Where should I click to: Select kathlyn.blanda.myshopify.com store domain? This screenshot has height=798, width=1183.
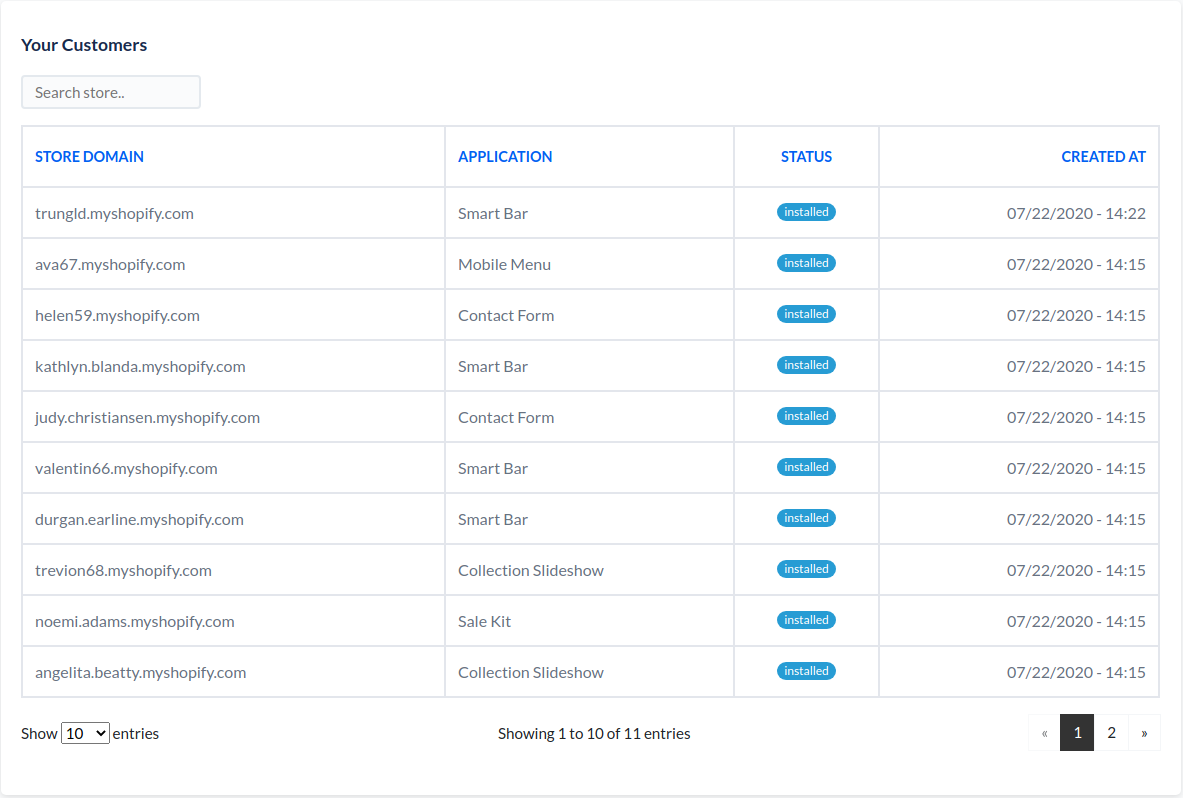point(140,367)
